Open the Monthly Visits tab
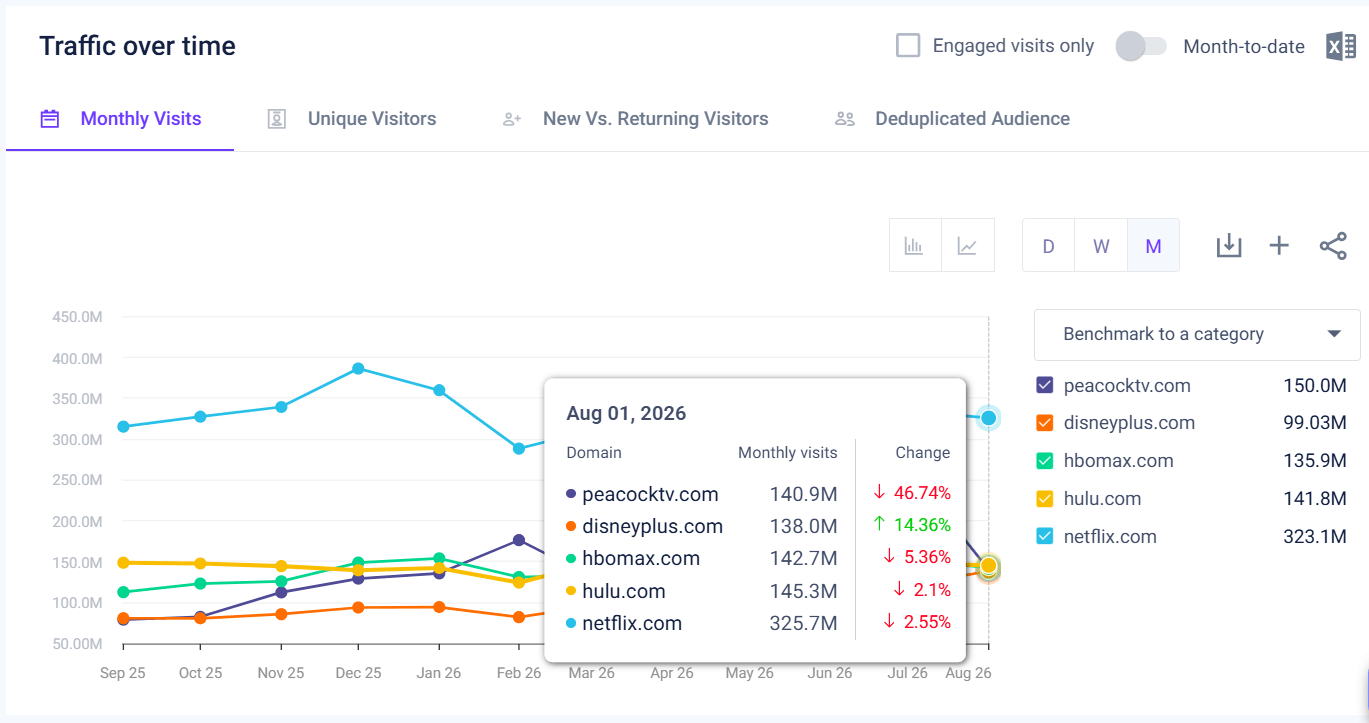Viewport: 1369px width, 723px height. 120,119
